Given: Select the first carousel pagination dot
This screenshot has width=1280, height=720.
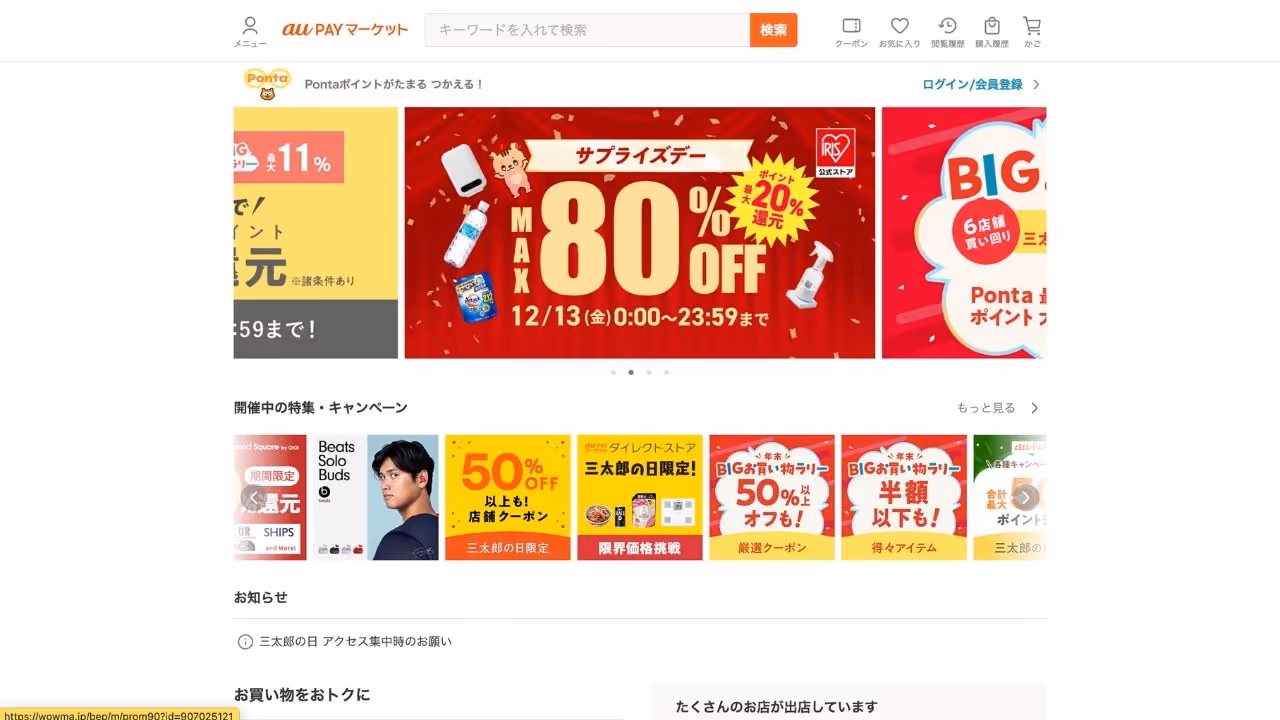Looking at the screenshot, I should (x=613, y=372).
